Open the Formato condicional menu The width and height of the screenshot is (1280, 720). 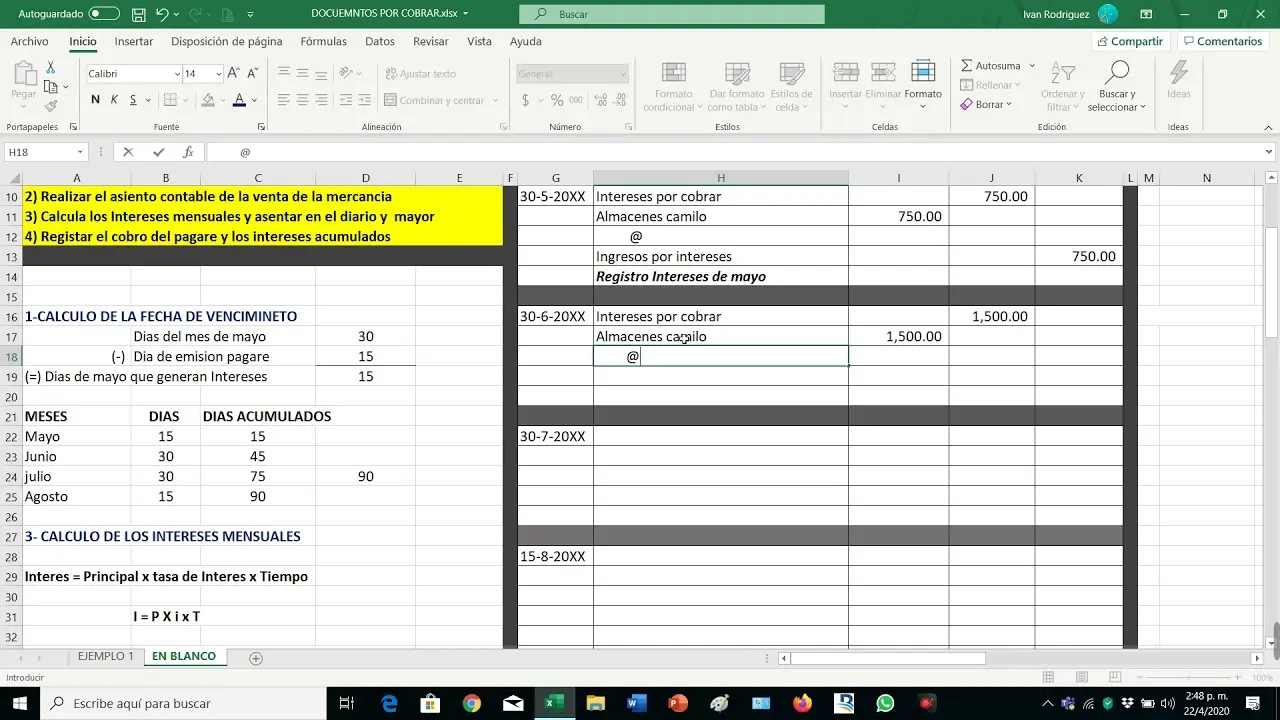674,87
